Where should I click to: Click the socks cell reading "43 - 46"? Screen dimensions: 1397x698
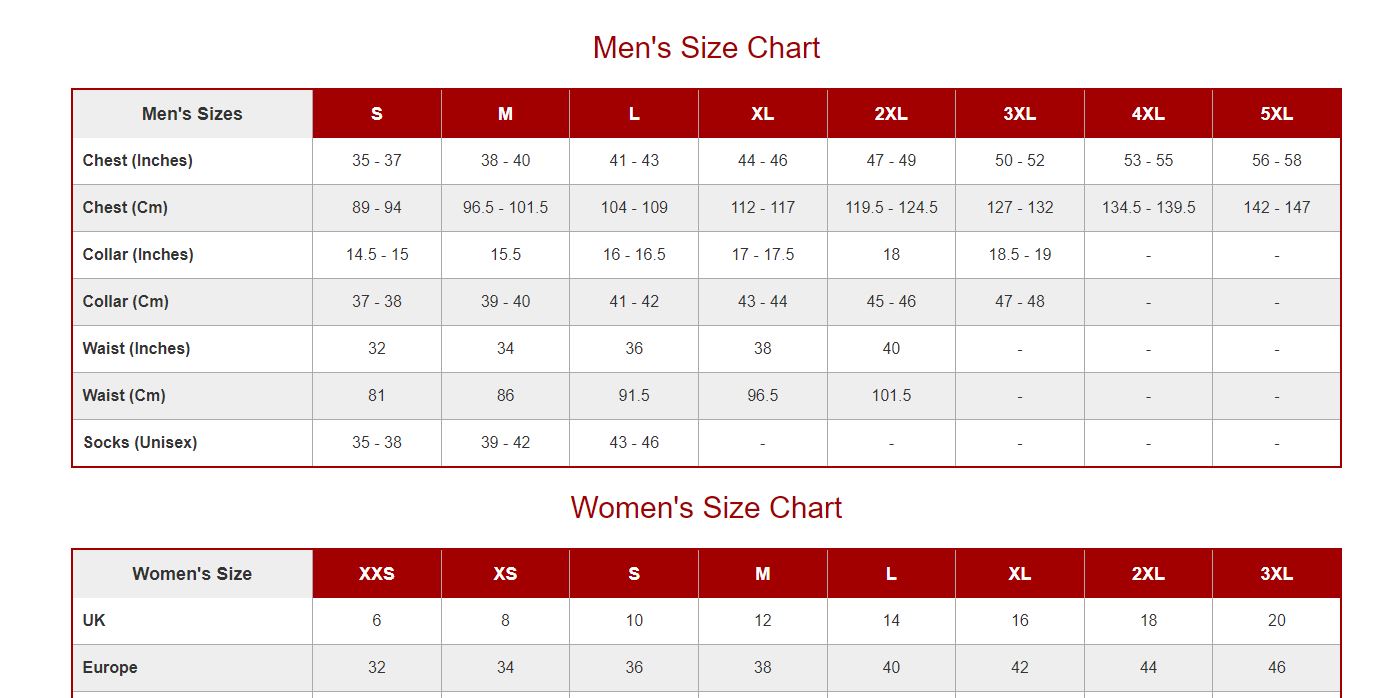click(634, 443)
